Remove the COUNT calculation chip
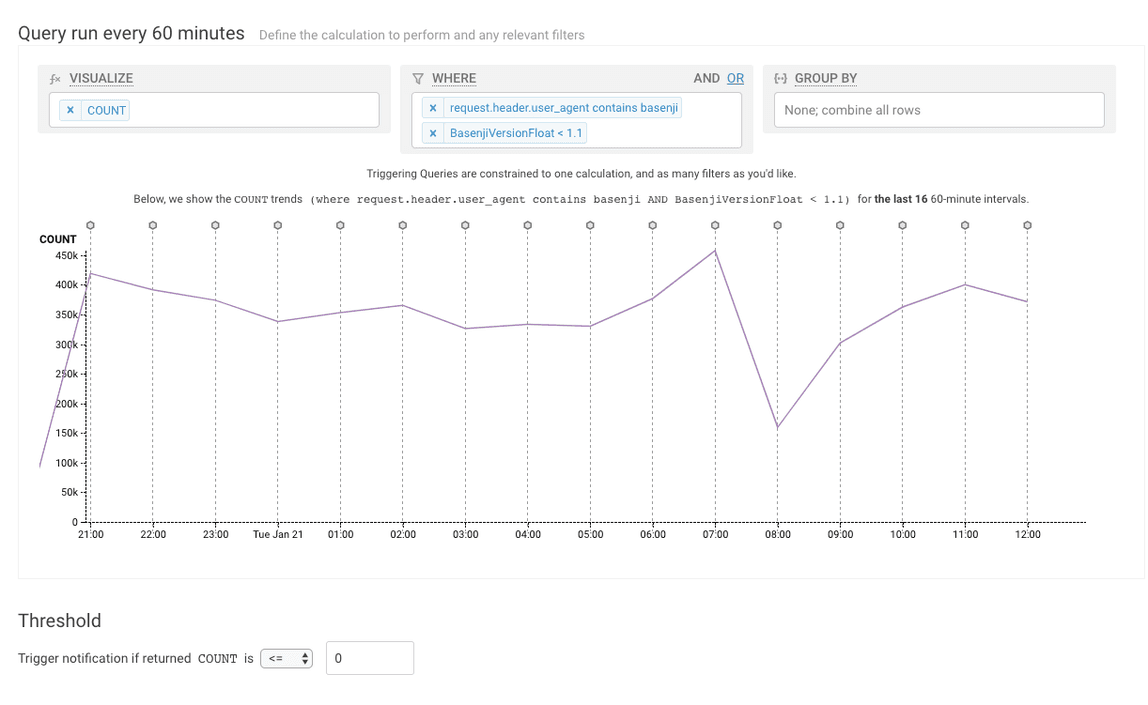 click(x=70, y=110)
